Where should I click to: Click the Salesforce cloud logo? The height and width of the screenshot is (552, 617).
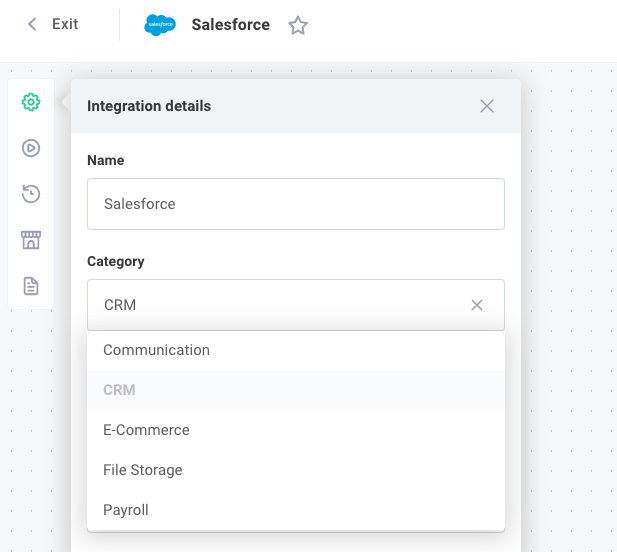click(x=160, y=25)
